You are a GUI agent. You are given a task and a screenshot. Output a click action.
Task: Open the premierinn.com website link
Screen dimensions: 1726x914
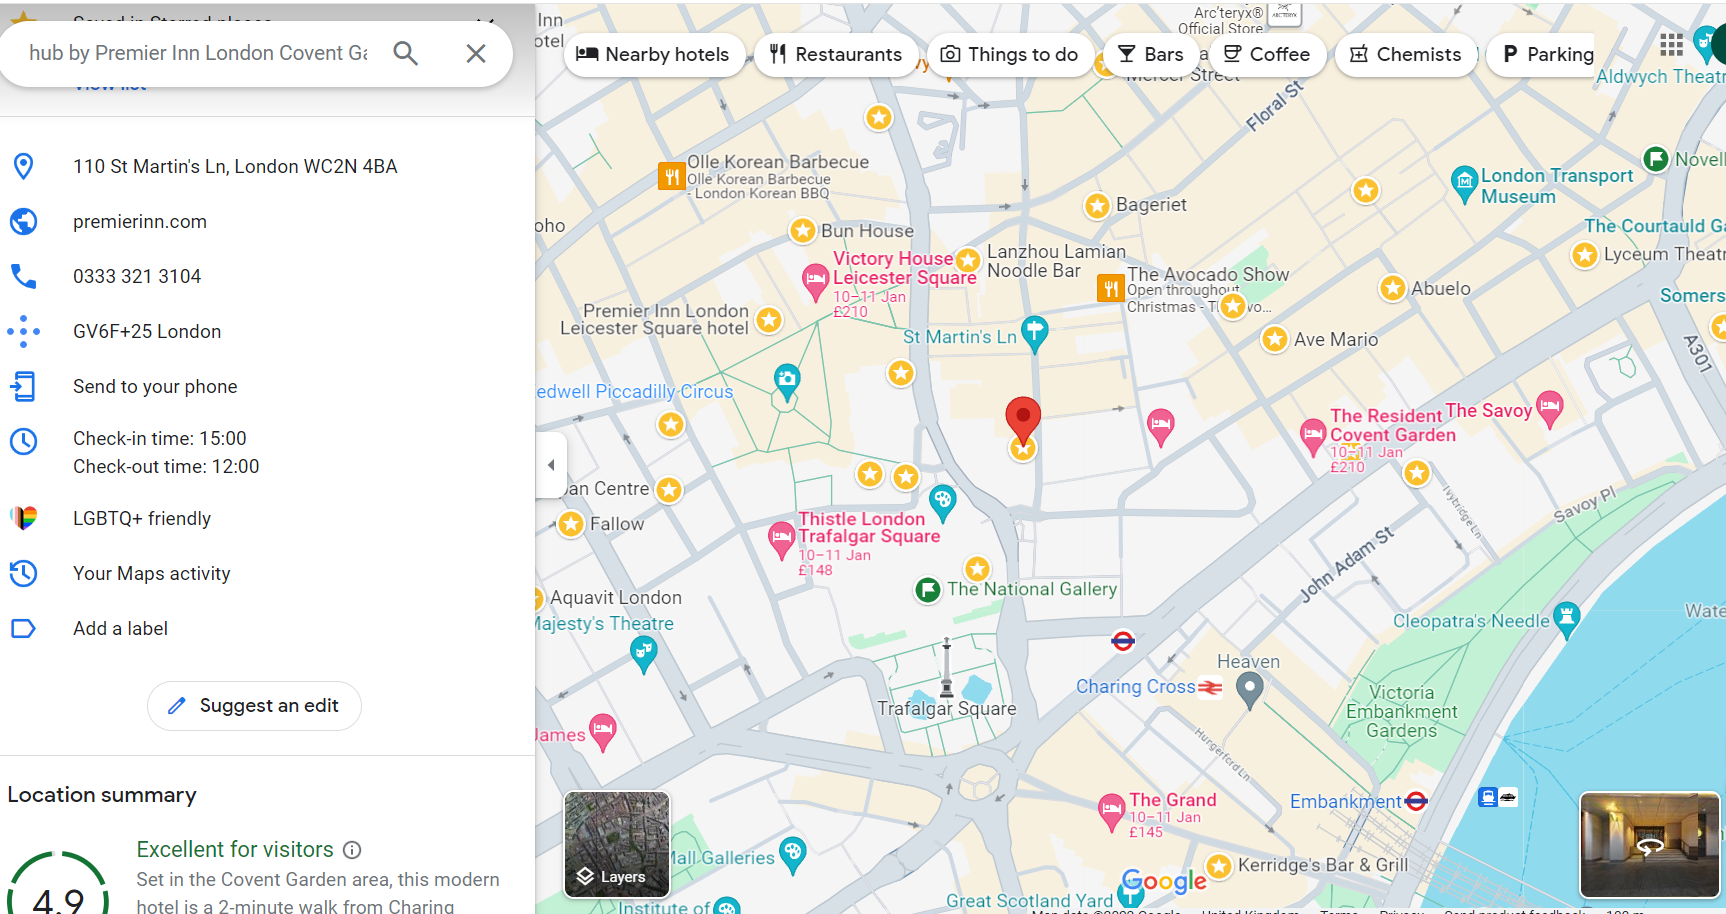tap(140, 222)
